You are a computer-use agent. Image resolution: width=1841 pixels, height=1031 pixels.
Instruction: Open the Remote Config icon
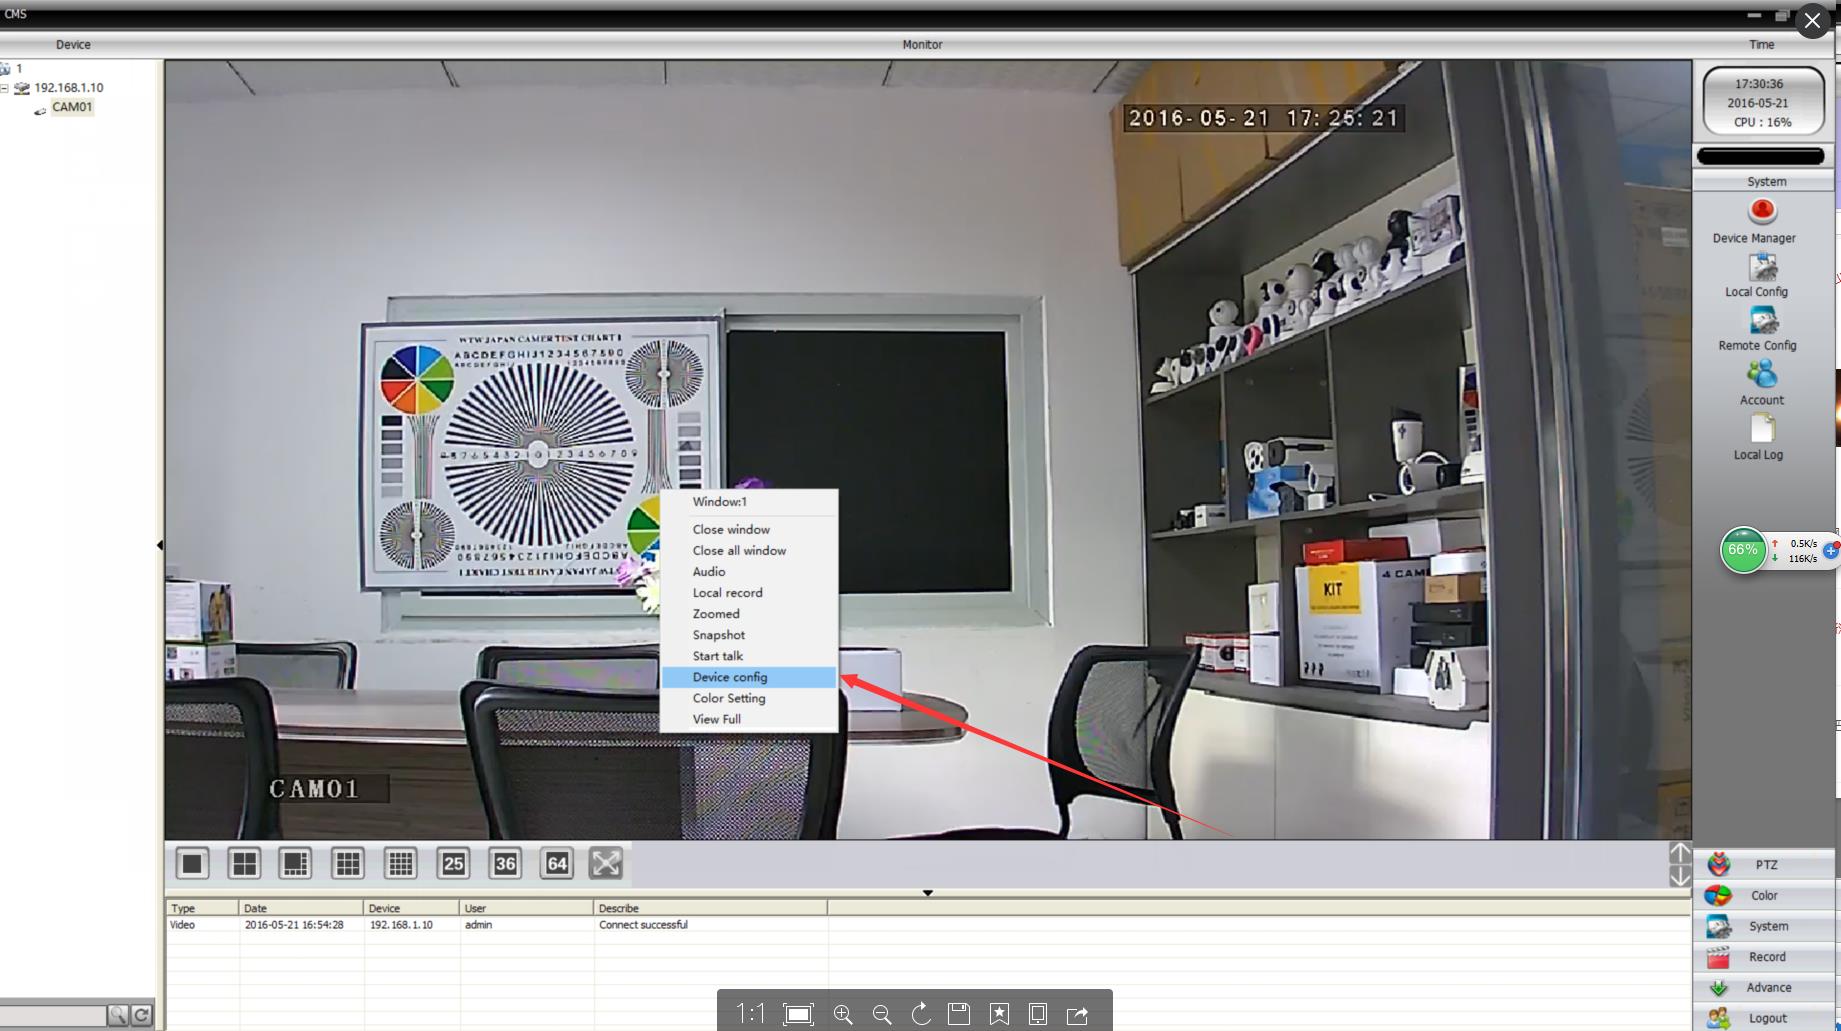[1761, 321]
